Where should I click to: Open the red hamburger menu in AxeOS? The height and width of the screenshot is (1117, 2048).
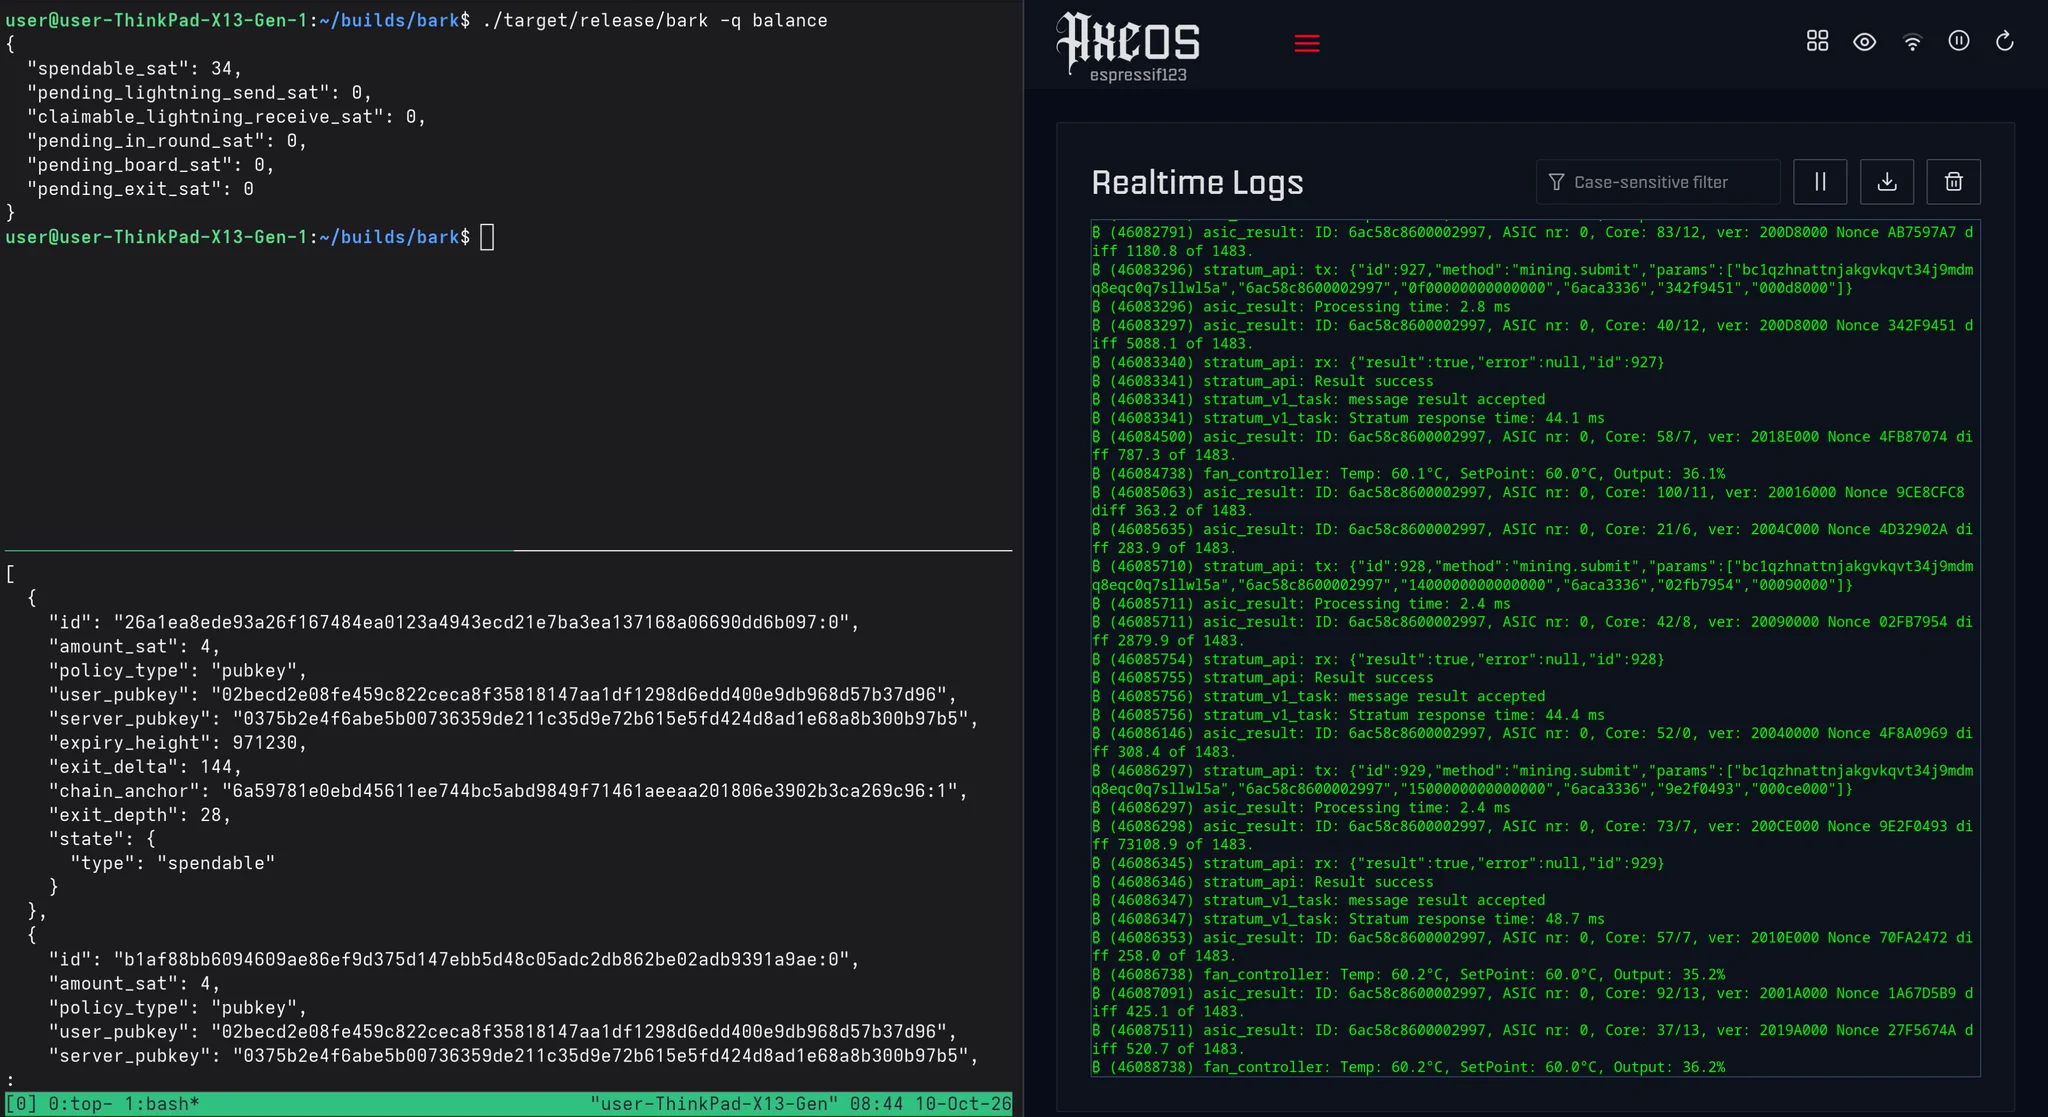(x=1307, y=43)
